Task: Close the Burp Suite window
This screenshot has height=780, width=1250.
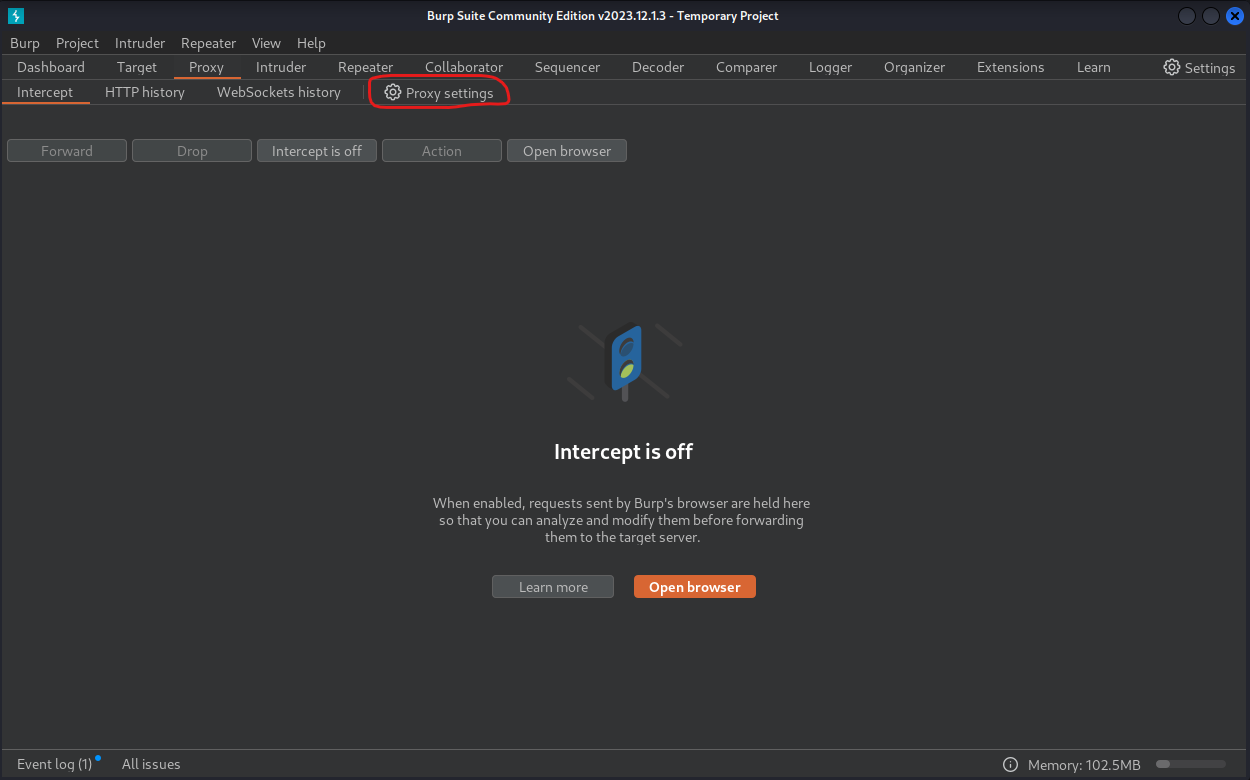Action: pos(1235,16)
